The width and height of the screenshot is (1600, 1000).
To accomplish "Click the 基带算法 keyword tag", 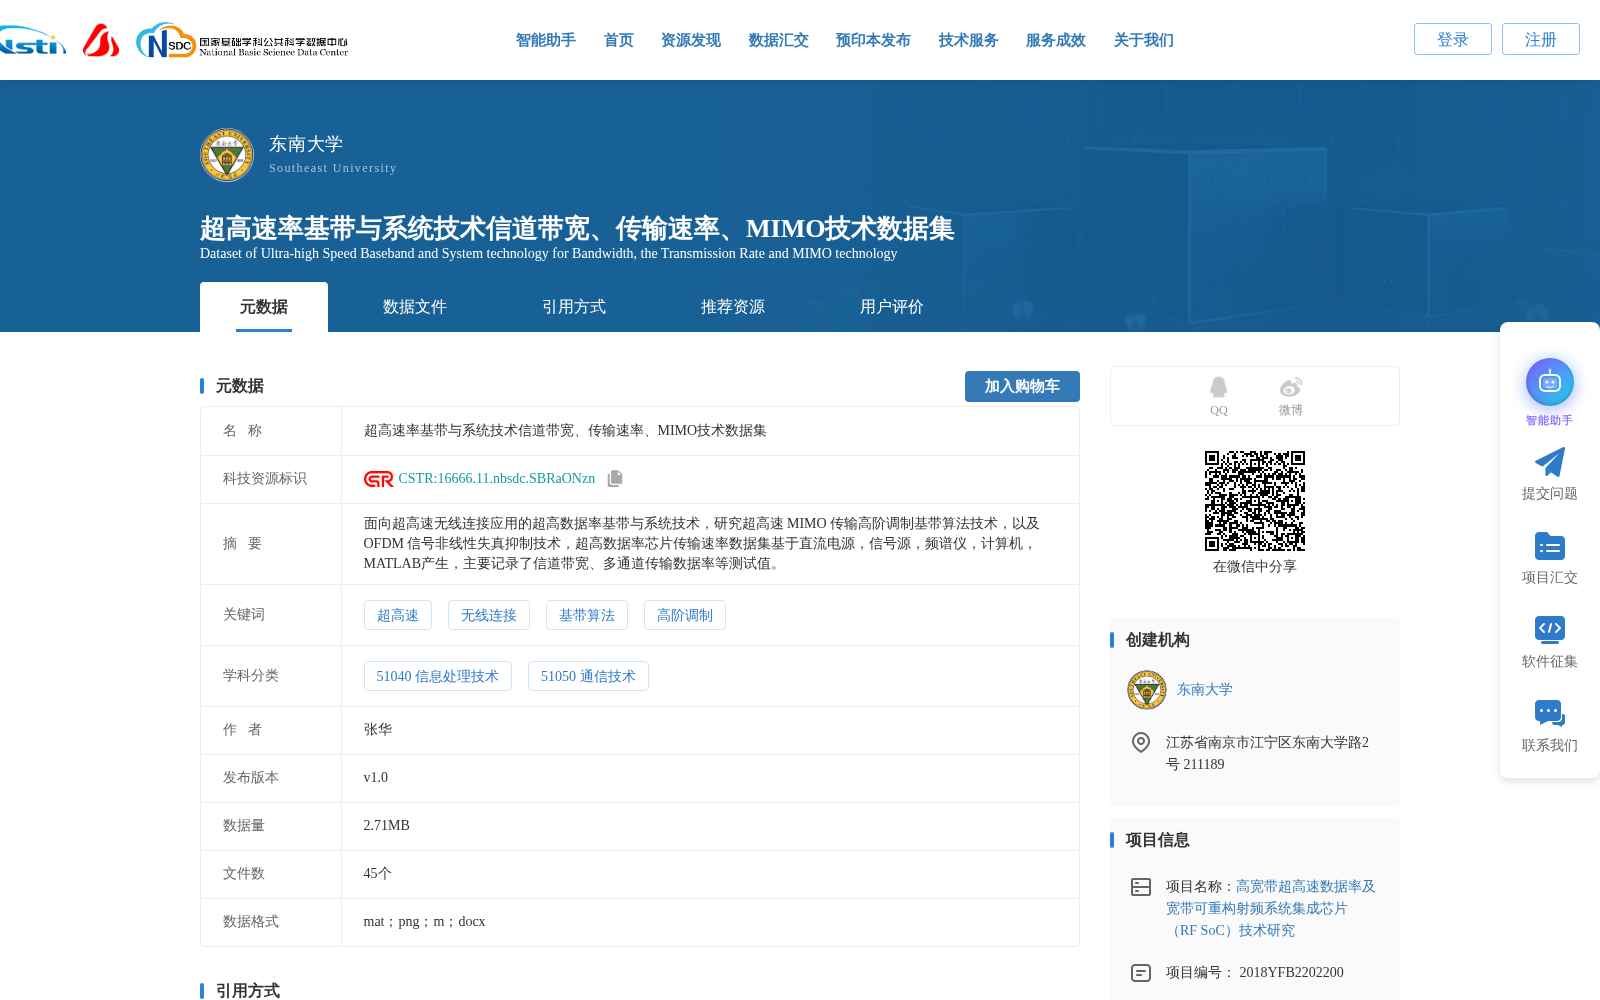I will (587, 615).
